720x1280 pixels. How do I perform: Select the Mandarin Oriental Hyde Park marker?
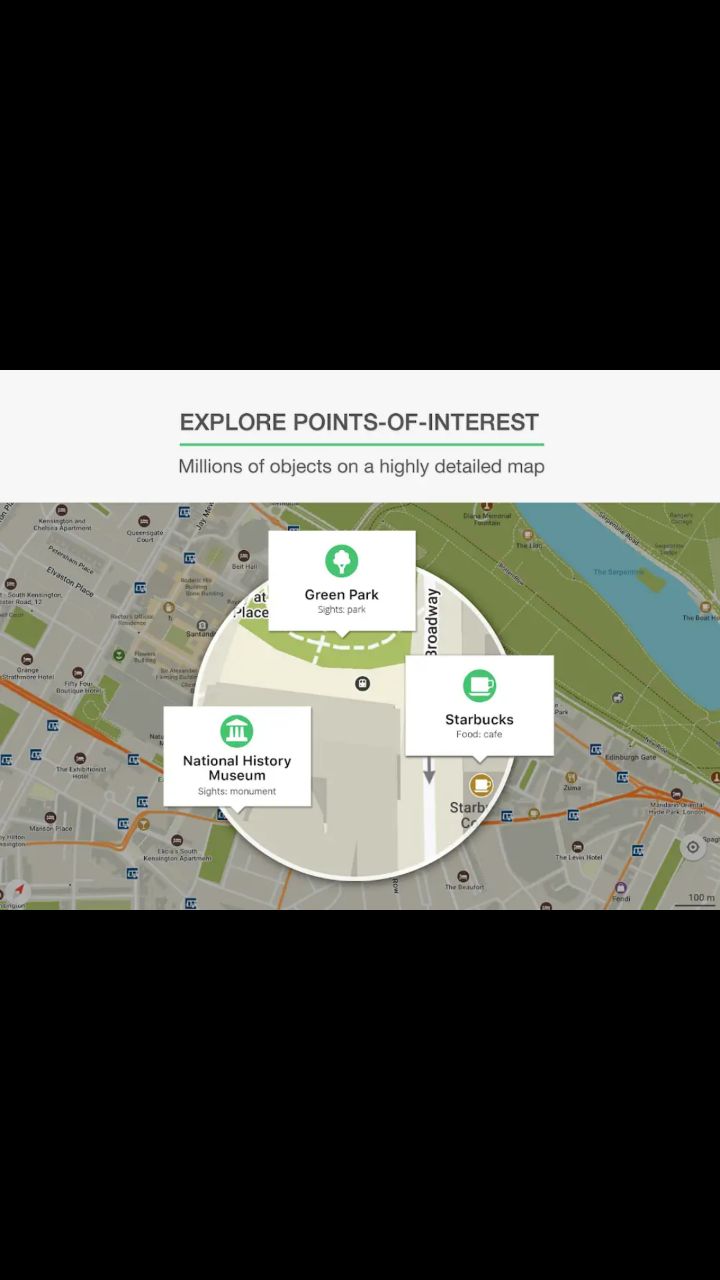[x=676, y=793]
